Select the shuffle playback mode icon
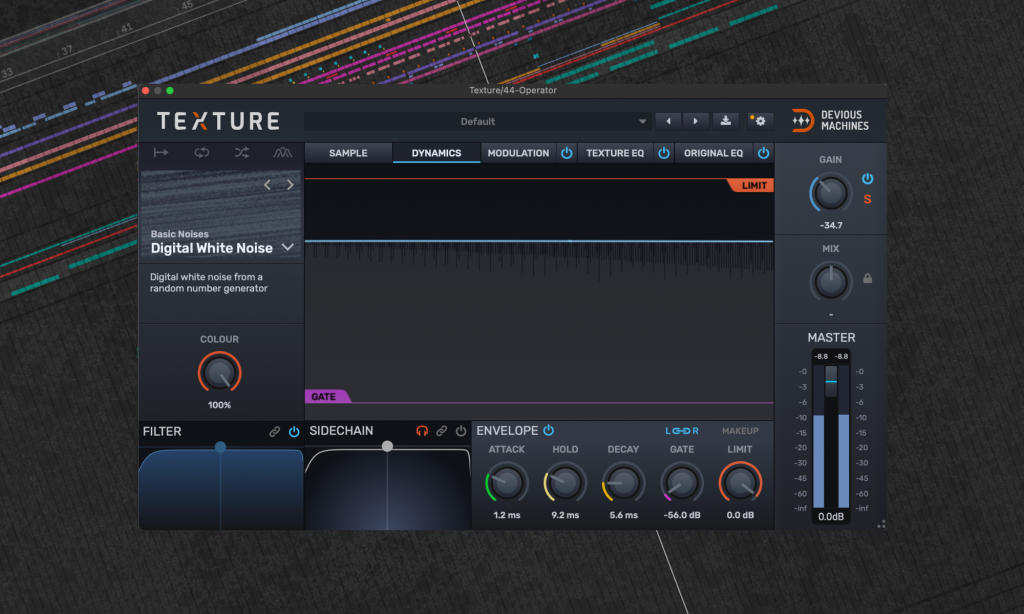The height and width of the screenshot is (614, 1024). [x=242, y=153]
